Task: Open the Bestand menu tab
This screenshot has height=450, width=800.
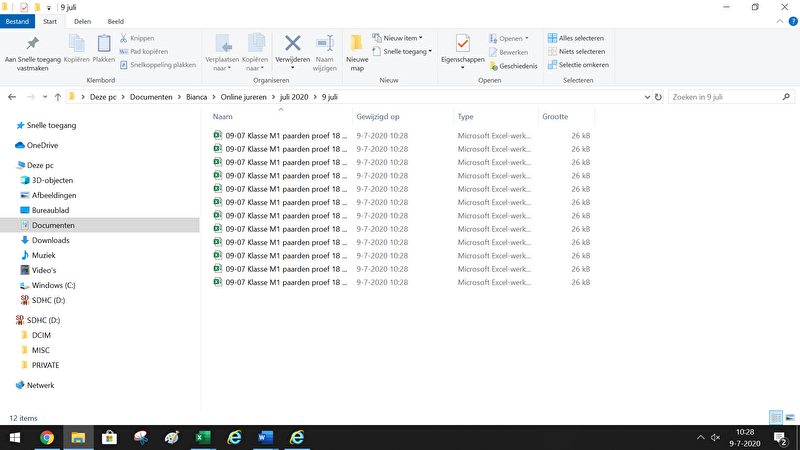Action: 17,21
